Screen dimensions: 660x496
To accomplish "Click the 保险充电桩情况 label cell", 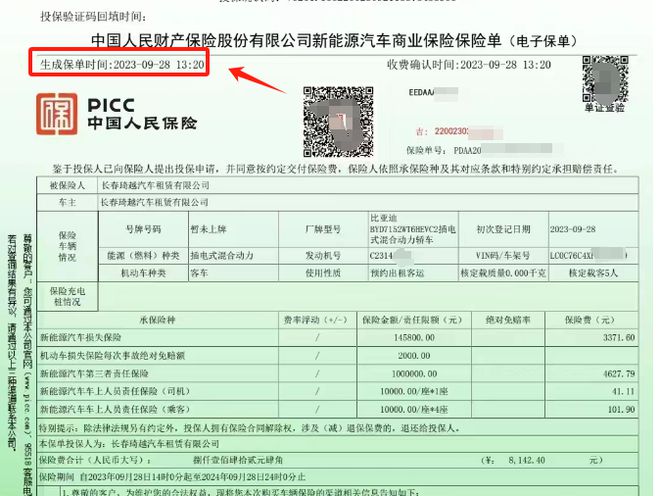I will click(x=67, y=296).
